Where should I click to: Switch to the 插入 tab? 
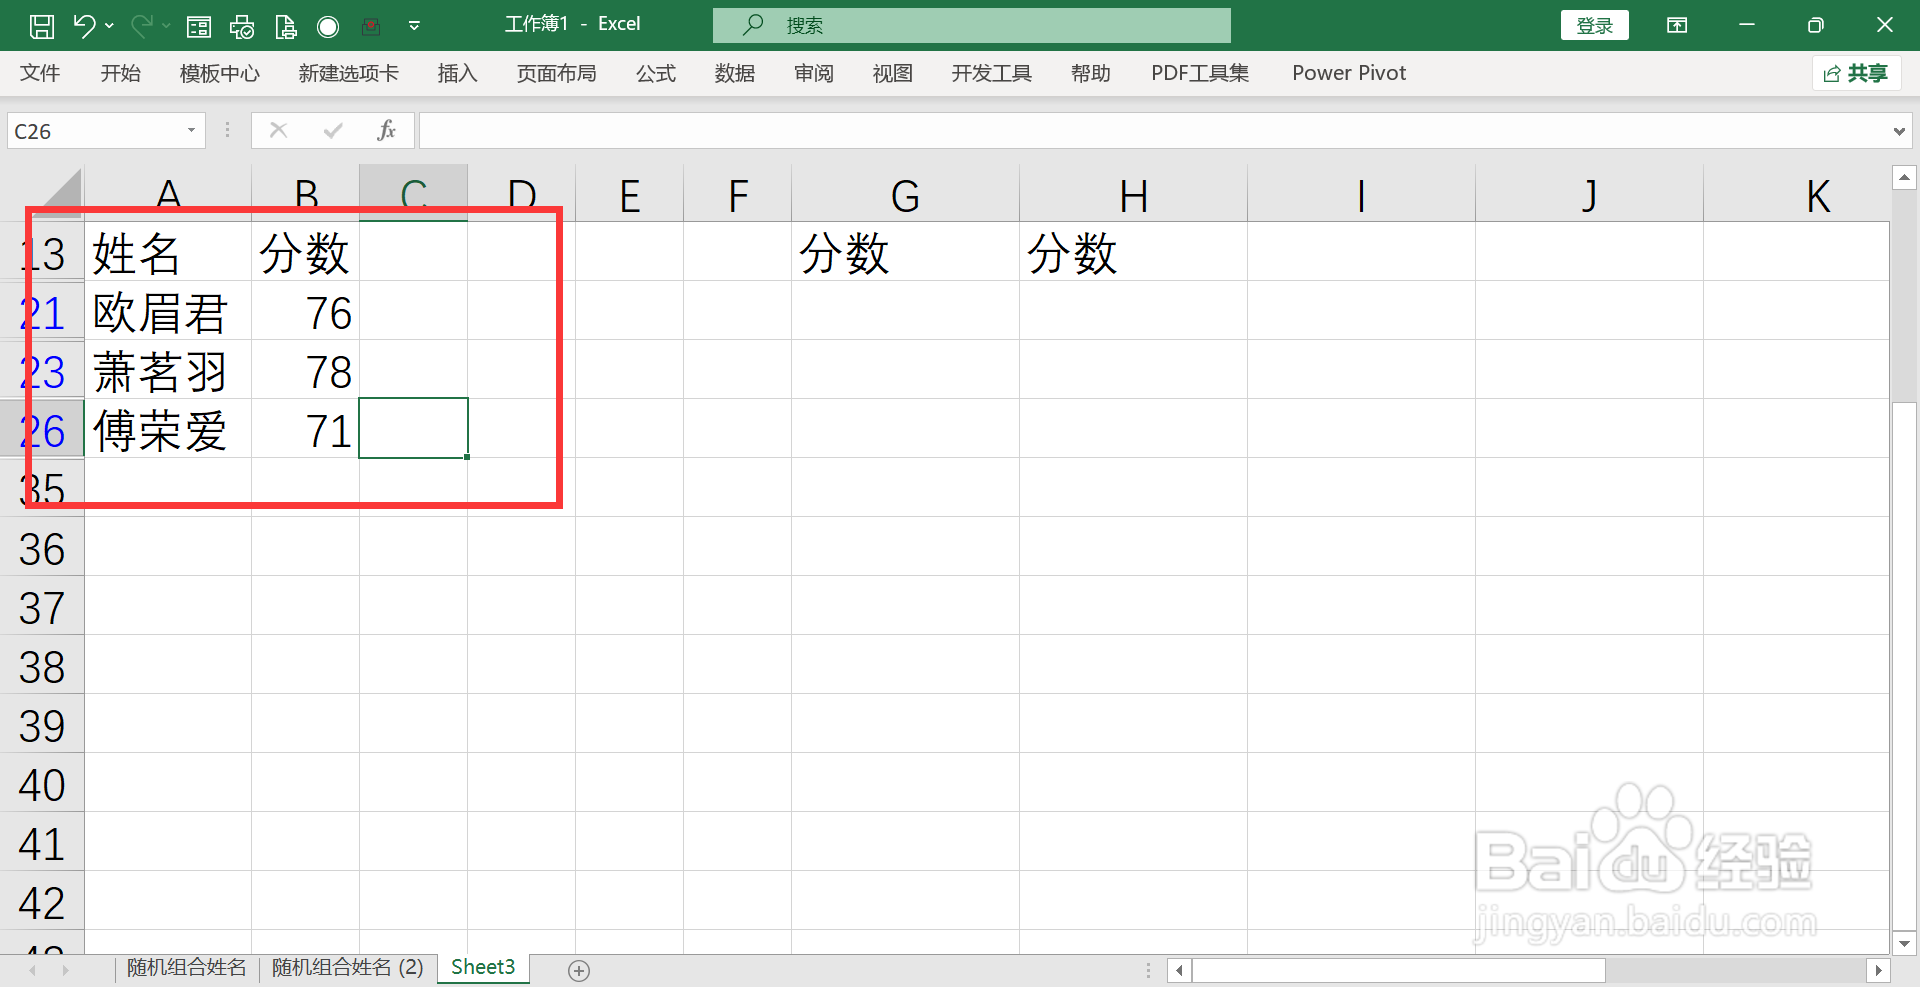pyautogui.click(x=458, y=73)
